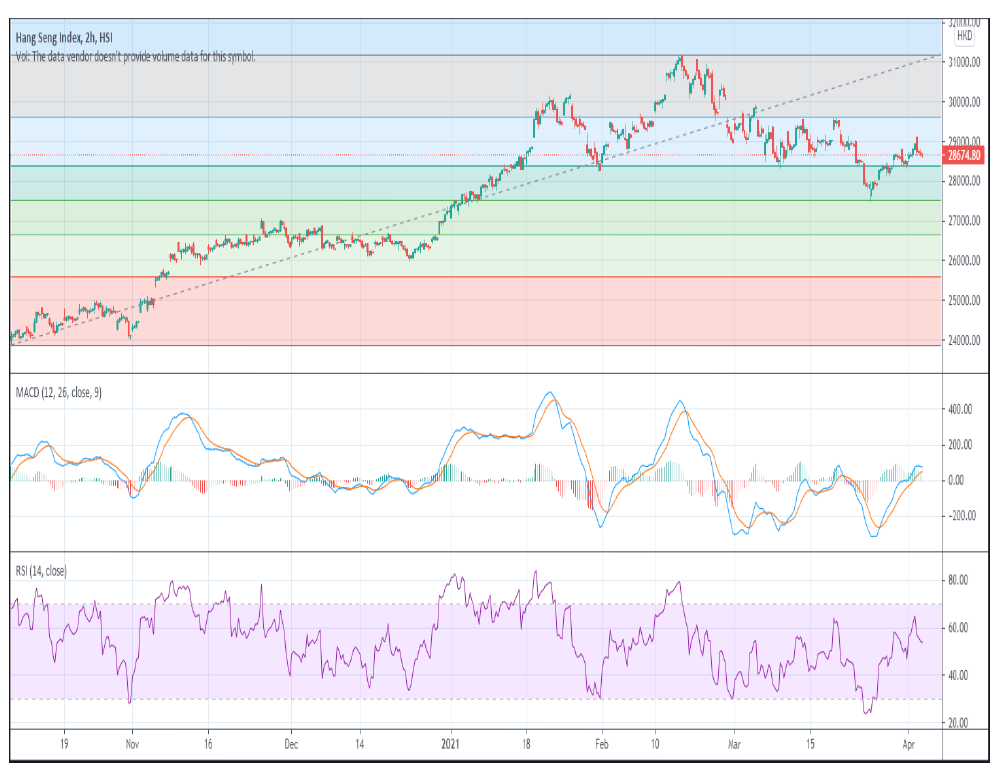Select the Feb date on time axis

pos(601,744)
